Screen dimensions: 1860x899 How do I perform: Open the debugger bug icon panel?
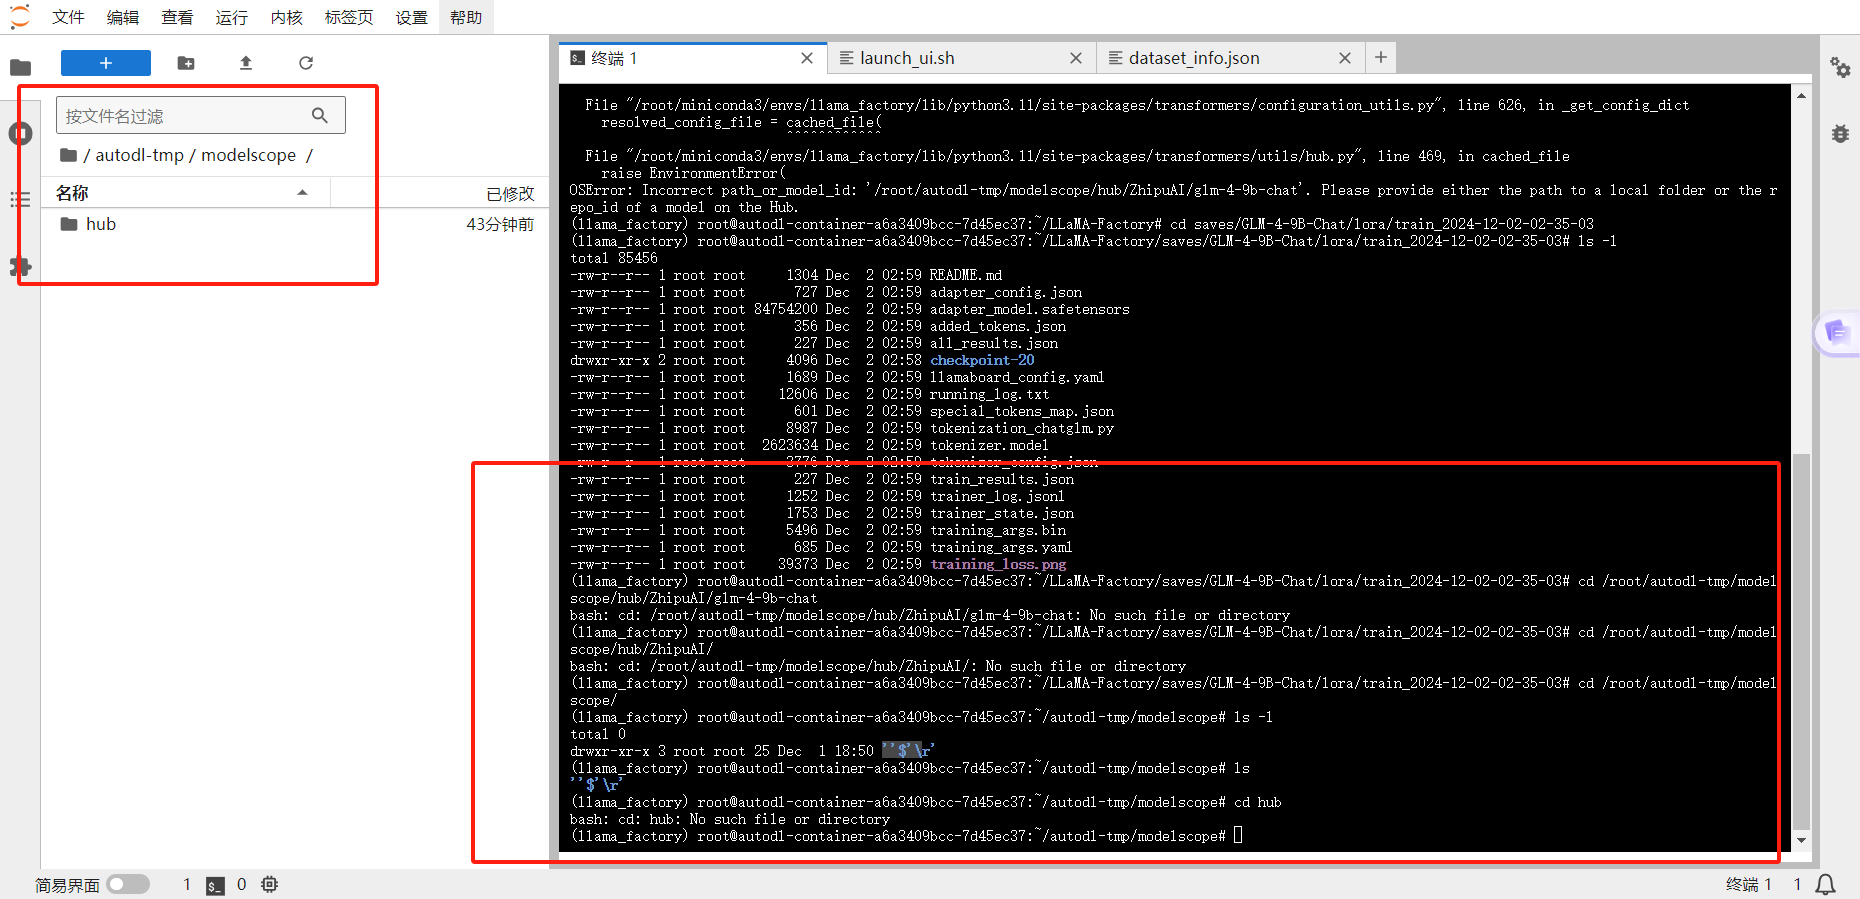pos(1840,134)
